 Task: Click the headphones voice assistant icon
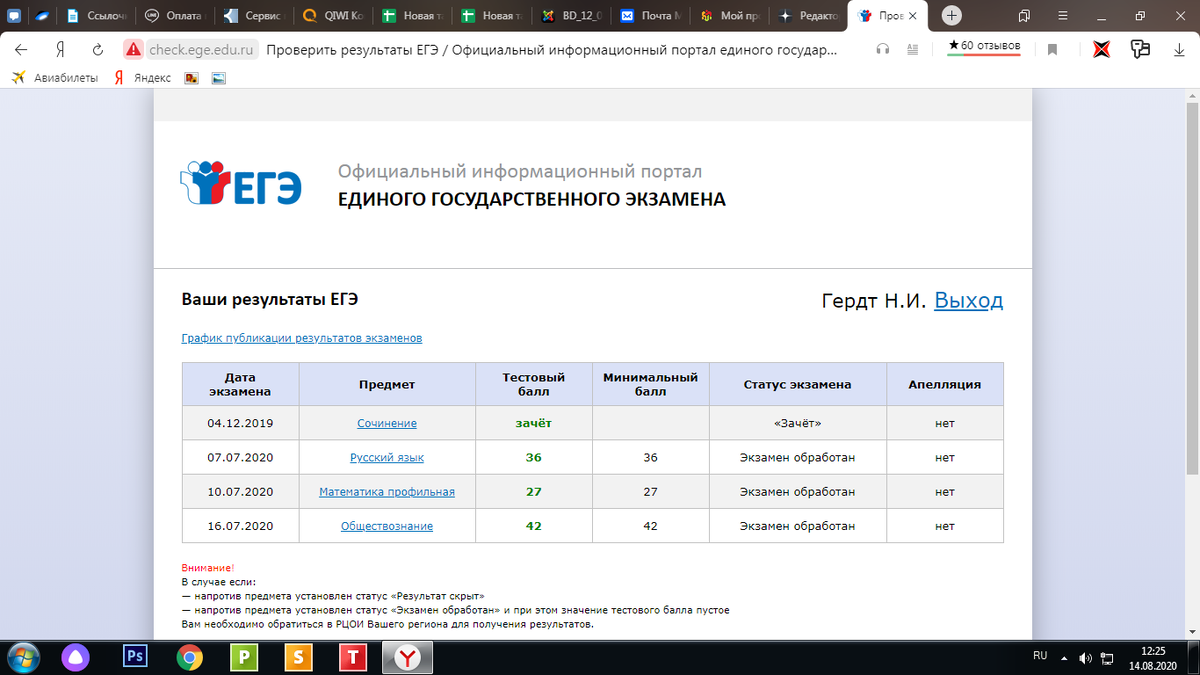point(881,47)
